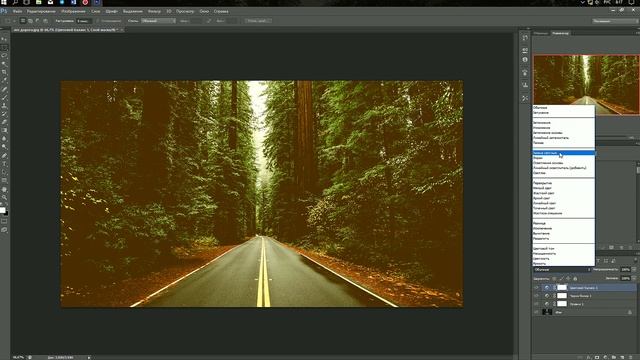Open the status bar info arrow
The image size is (640, 360).
[89, 357]
